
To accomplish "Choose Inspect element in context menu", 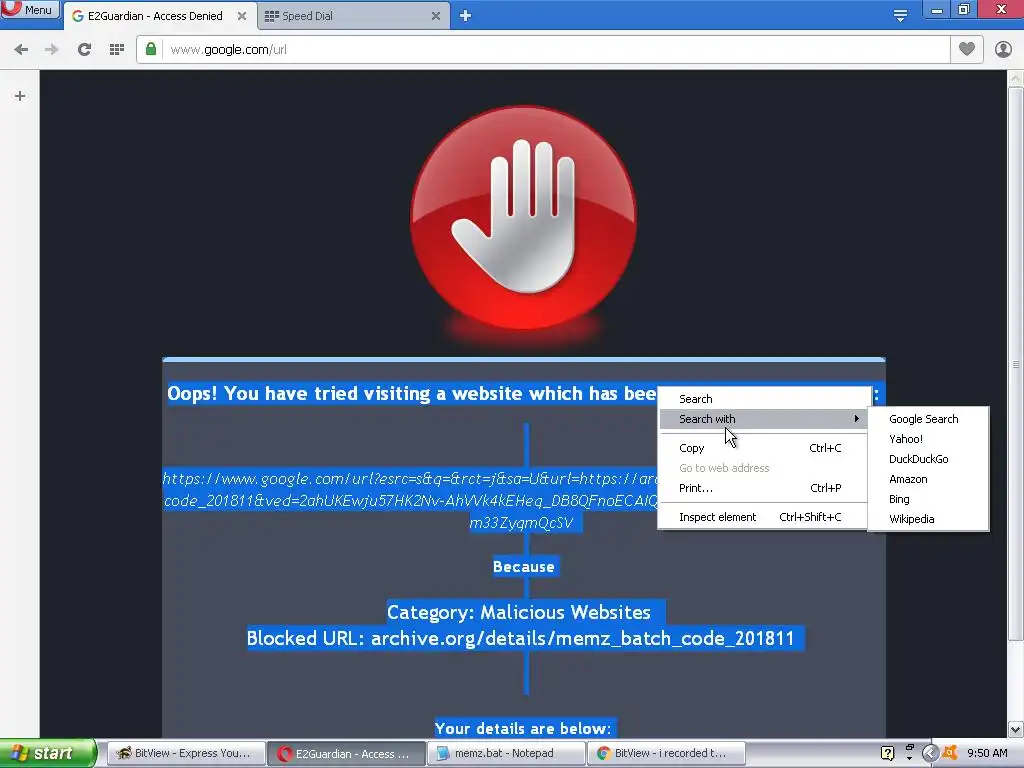I will click(x=762, y=517).
